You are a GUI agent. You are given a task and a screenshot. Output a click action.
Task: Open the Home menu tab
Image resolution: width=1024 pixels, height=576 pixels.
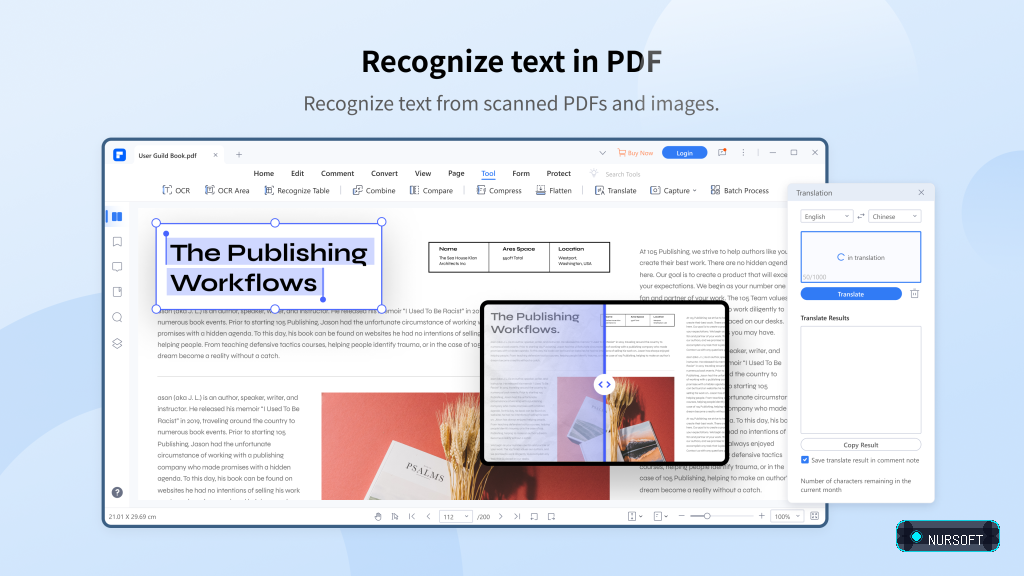[x=263, y=173]
